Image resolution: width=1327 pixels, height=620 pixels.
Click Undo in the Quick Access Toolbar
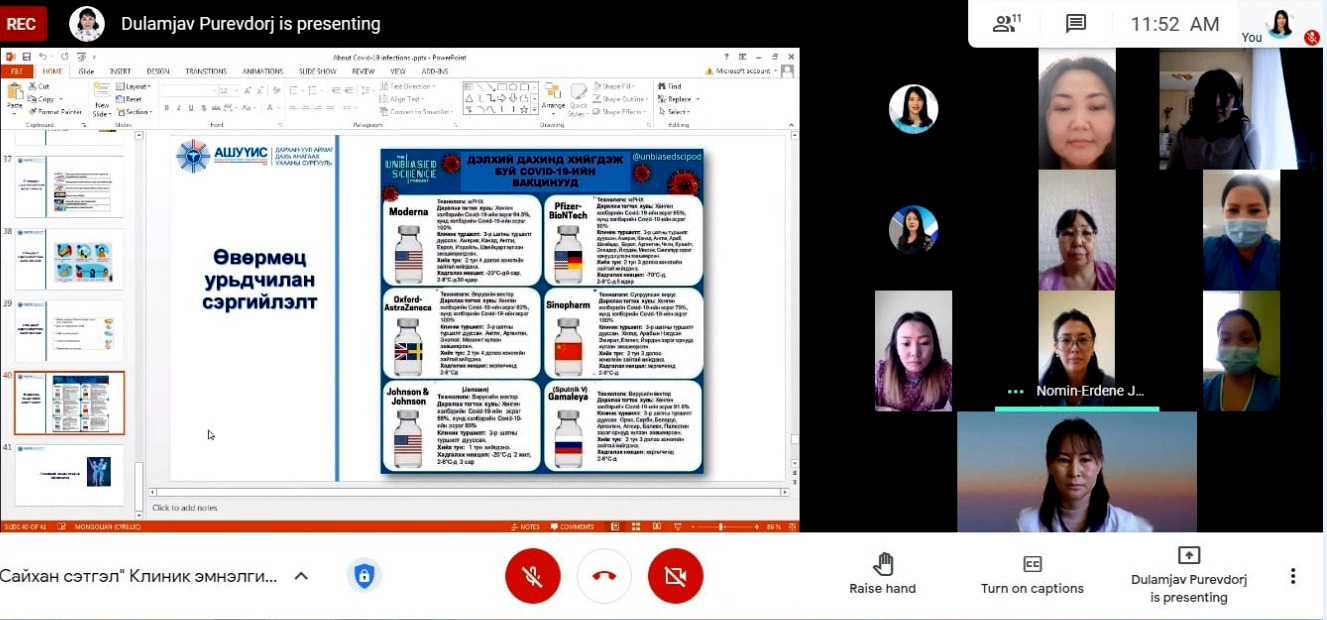(x=42, y=57)
